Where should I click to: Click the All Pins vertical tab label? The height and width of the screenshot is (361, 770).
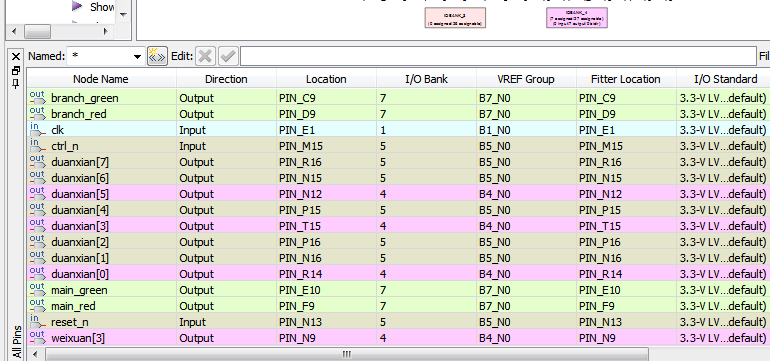tap(17, 342)
